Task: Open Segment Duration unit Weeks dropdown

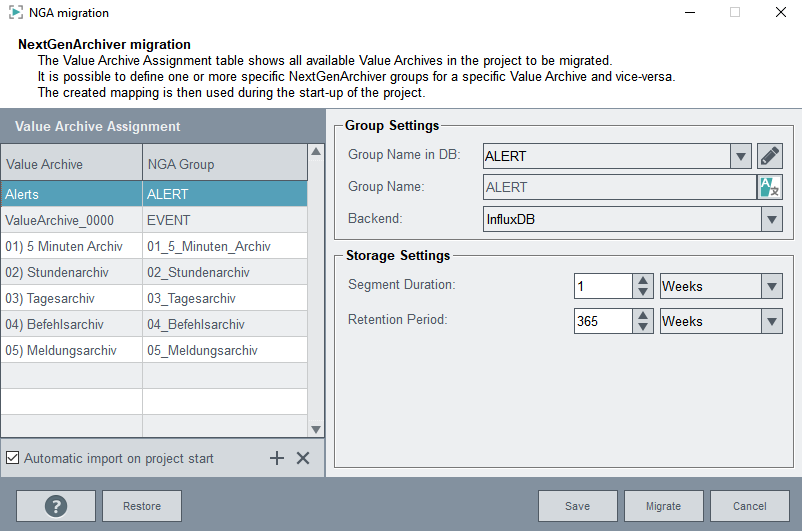Action: click(x=771, y=287)
